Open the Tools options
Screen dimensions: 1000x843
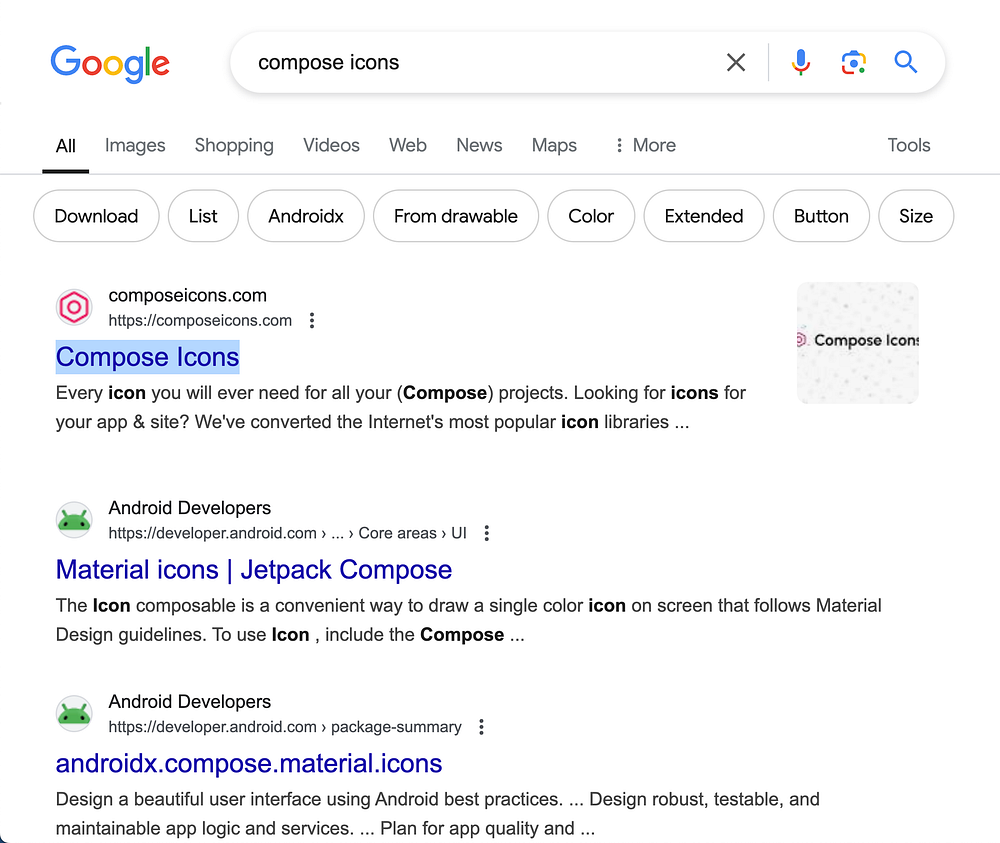(909, 145)
